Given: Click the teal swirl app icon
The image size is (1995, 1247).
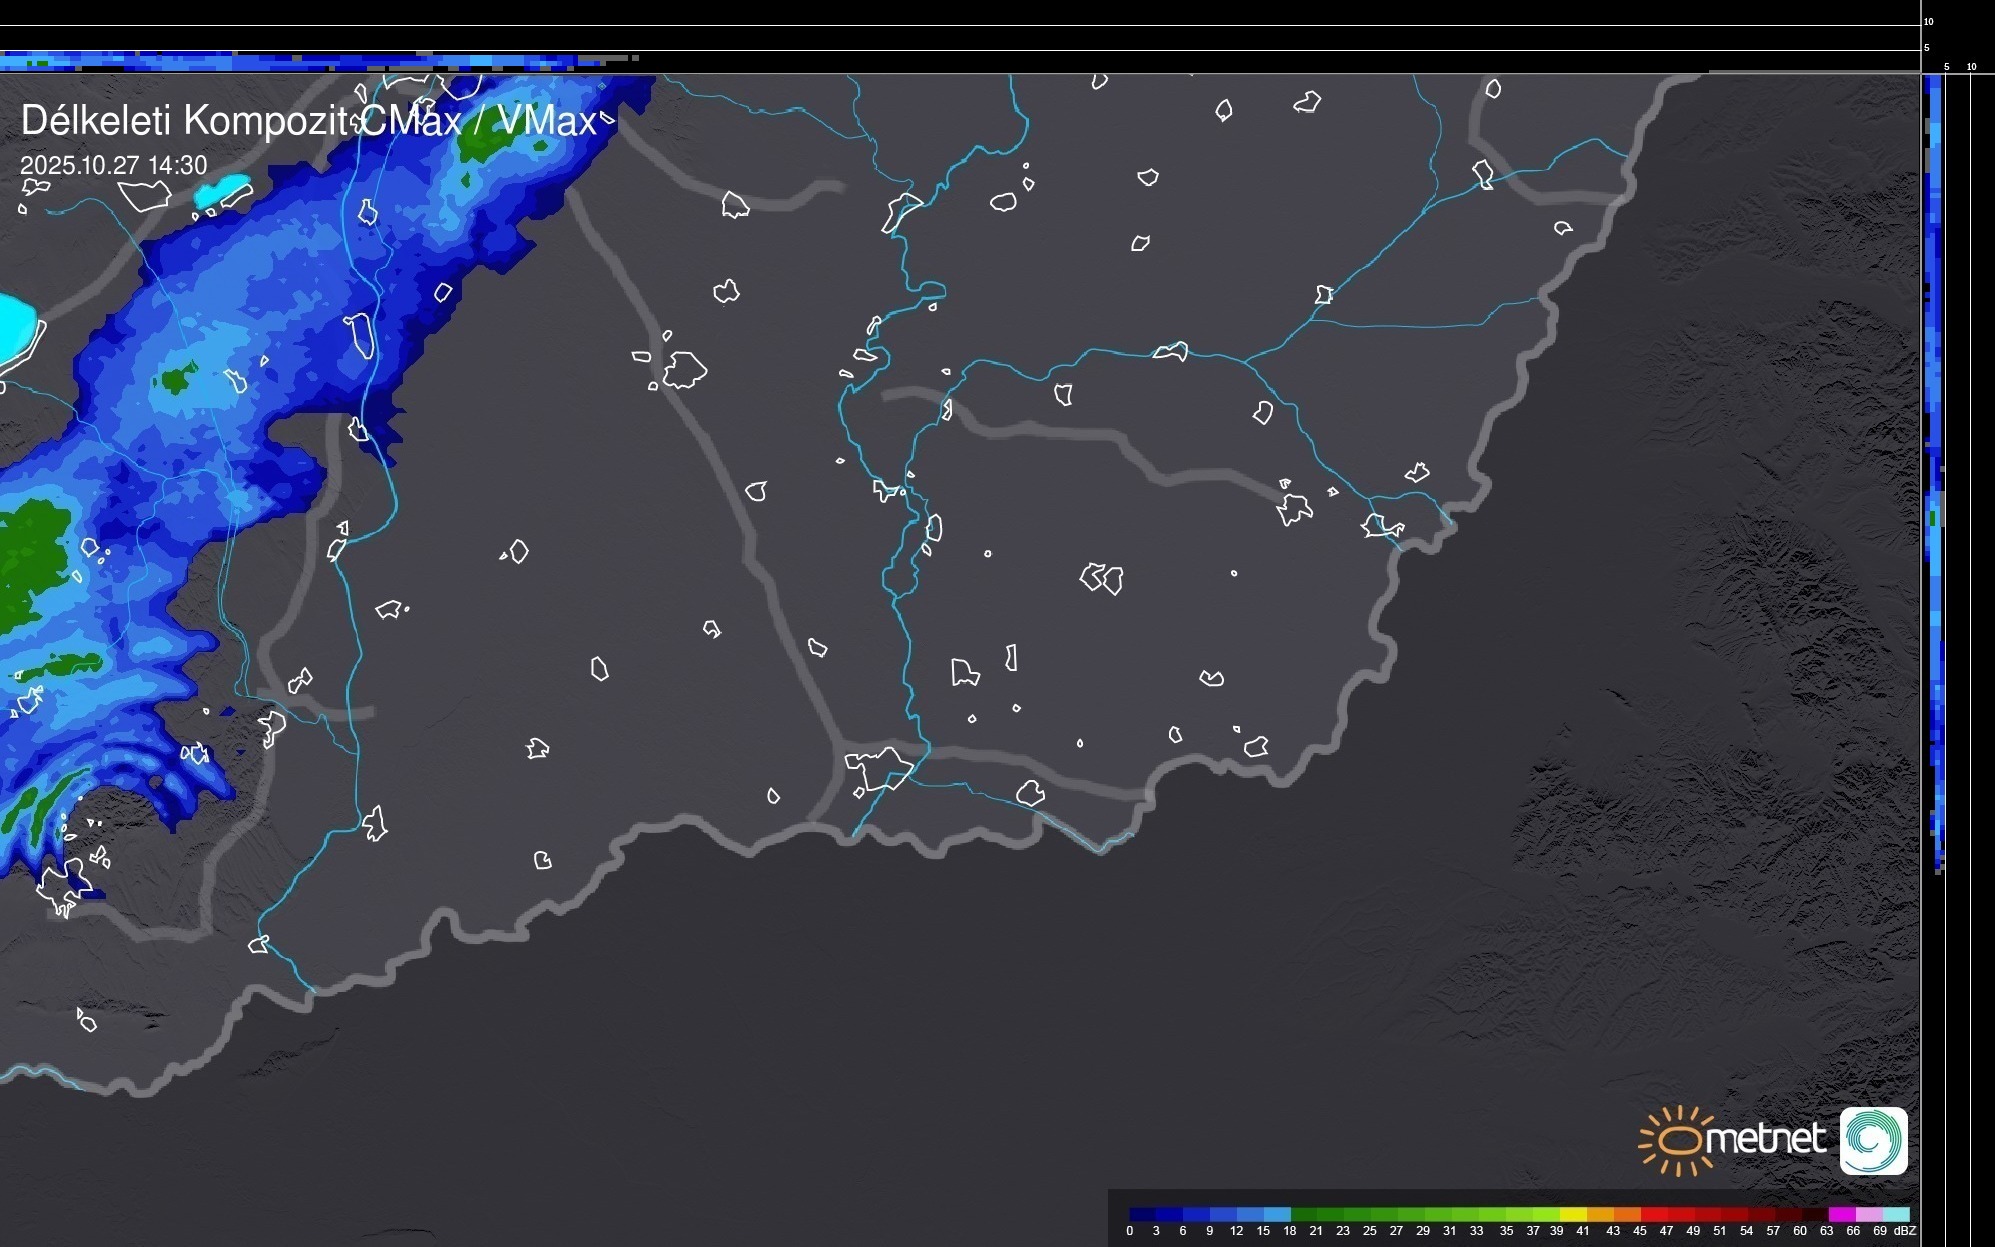Looking at the screenshot, I should (1874, 1140).
